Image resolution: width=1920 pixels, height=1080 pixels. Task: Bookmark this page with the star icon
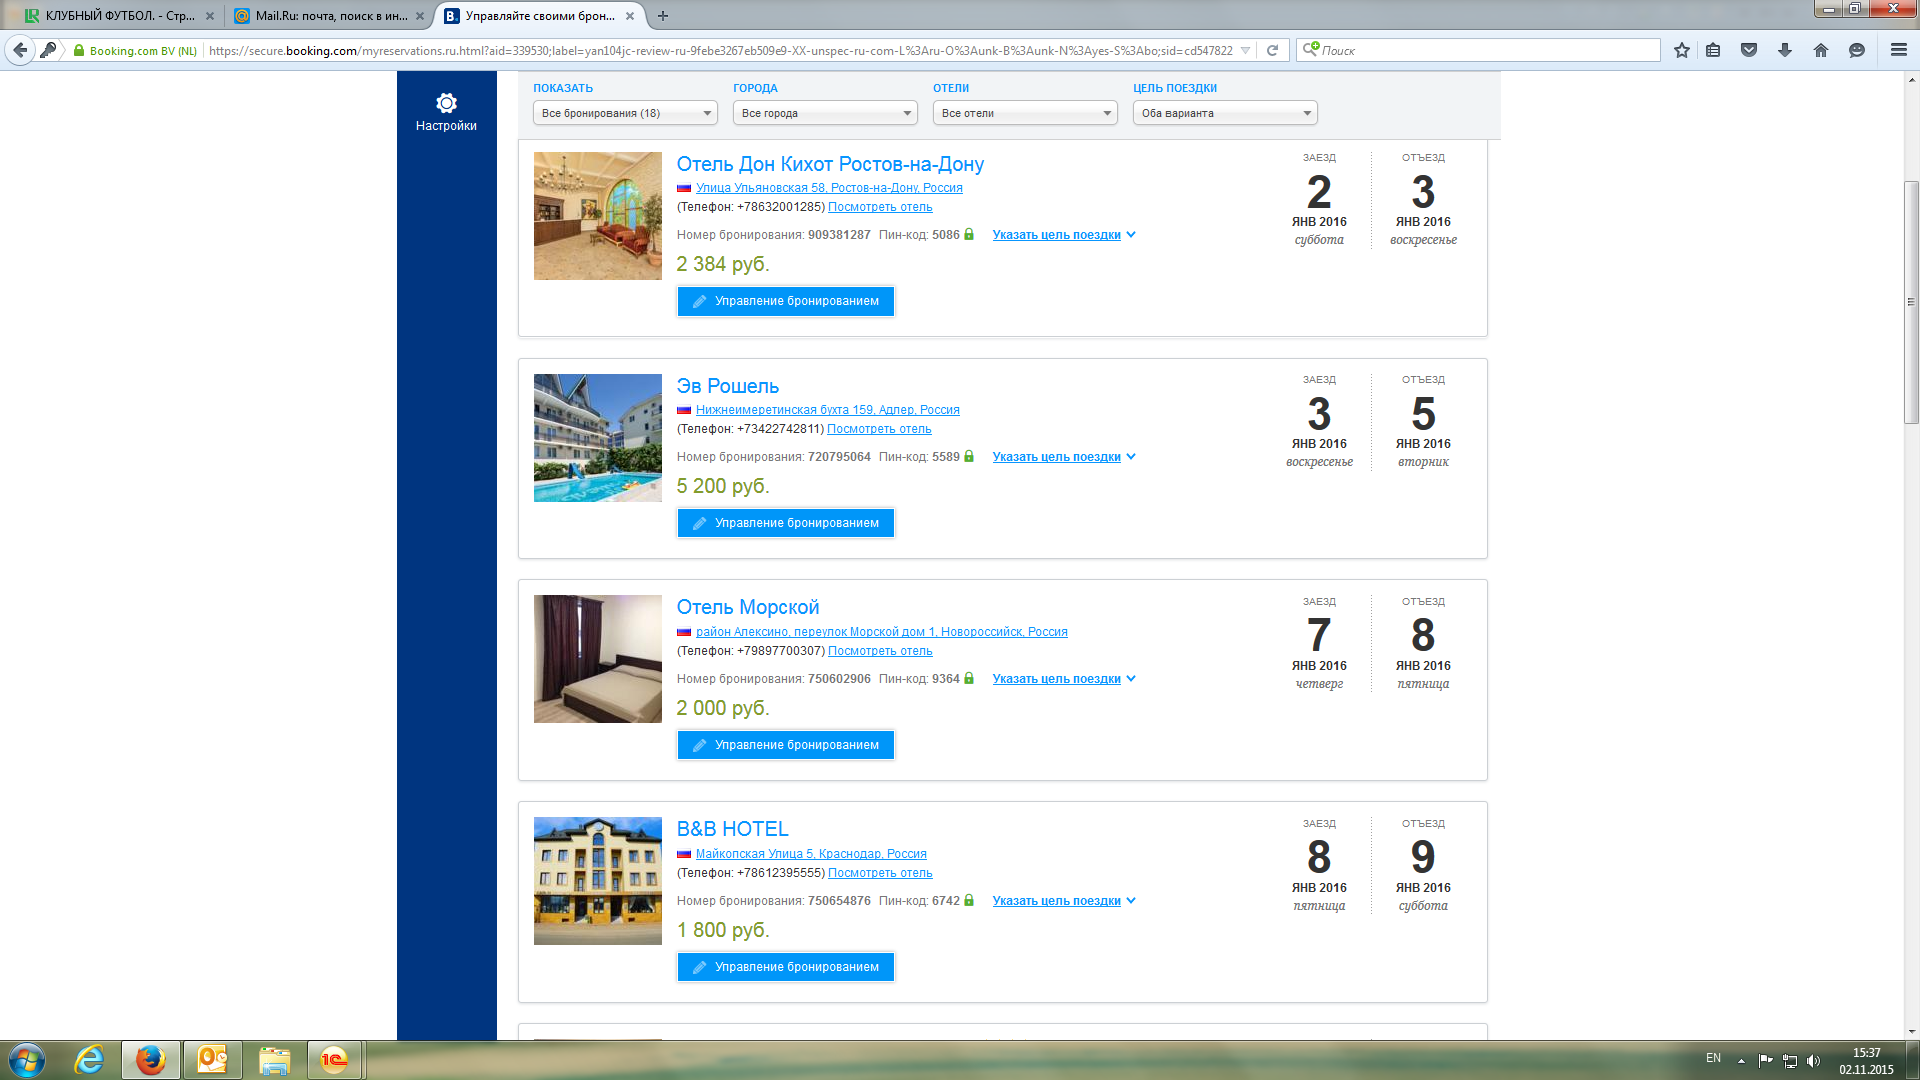point(1682,50)
